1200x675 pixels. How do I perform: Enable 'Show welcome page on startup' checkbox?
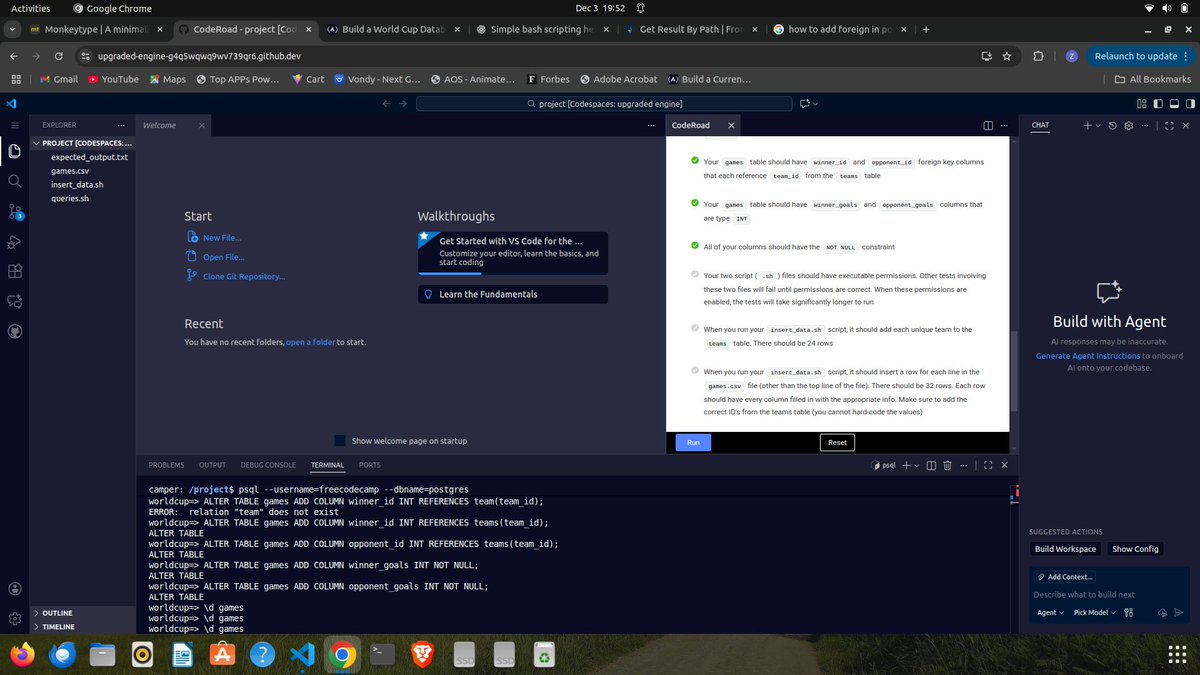[x=340, y=440]
